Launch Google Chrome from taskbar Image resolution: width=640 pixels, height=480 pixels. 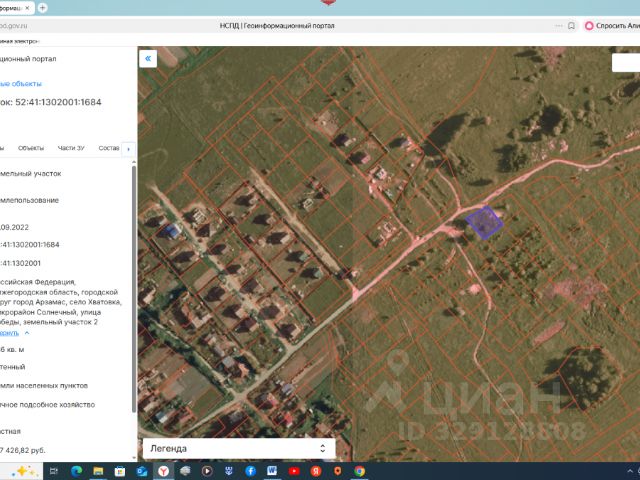click(x=359, y=471)
